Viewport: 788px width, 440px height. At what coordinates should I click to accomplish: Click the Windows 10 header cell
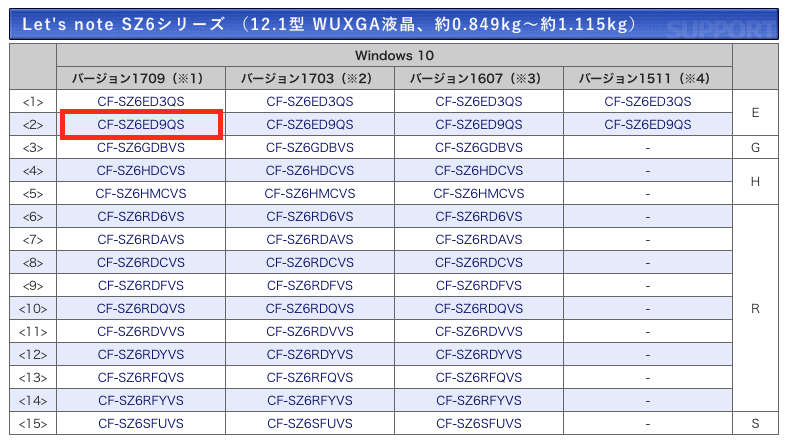tap(394, 55)
